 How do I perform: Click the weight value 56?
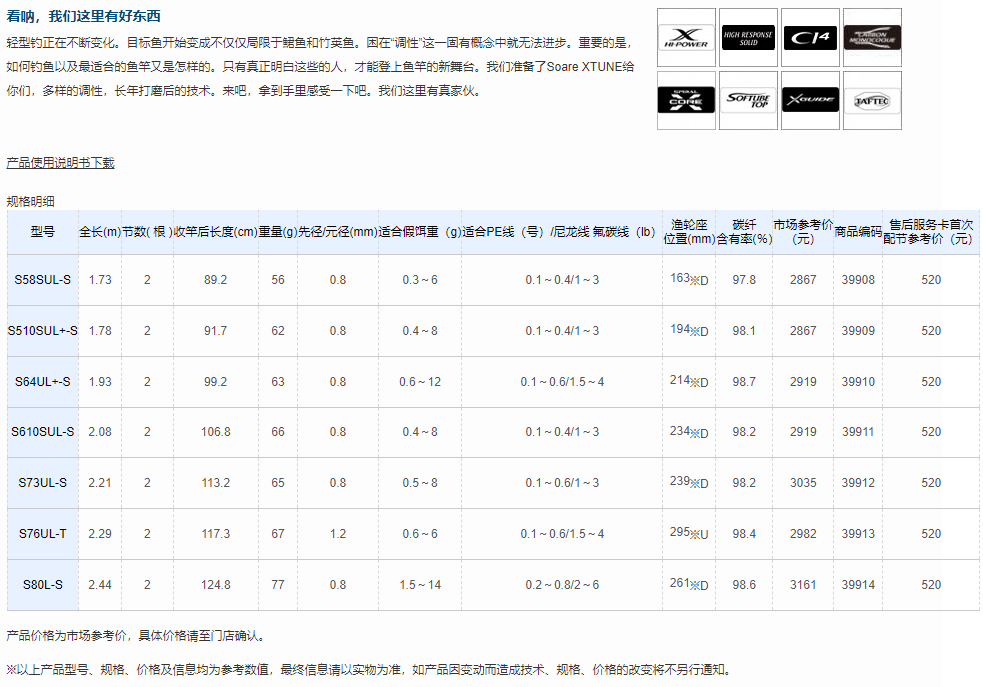tap(278, 280)
